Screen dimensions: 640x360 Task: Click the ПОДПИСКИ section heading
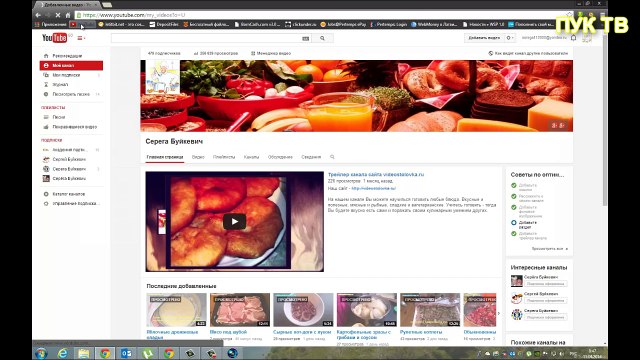(x=52, y=140)
